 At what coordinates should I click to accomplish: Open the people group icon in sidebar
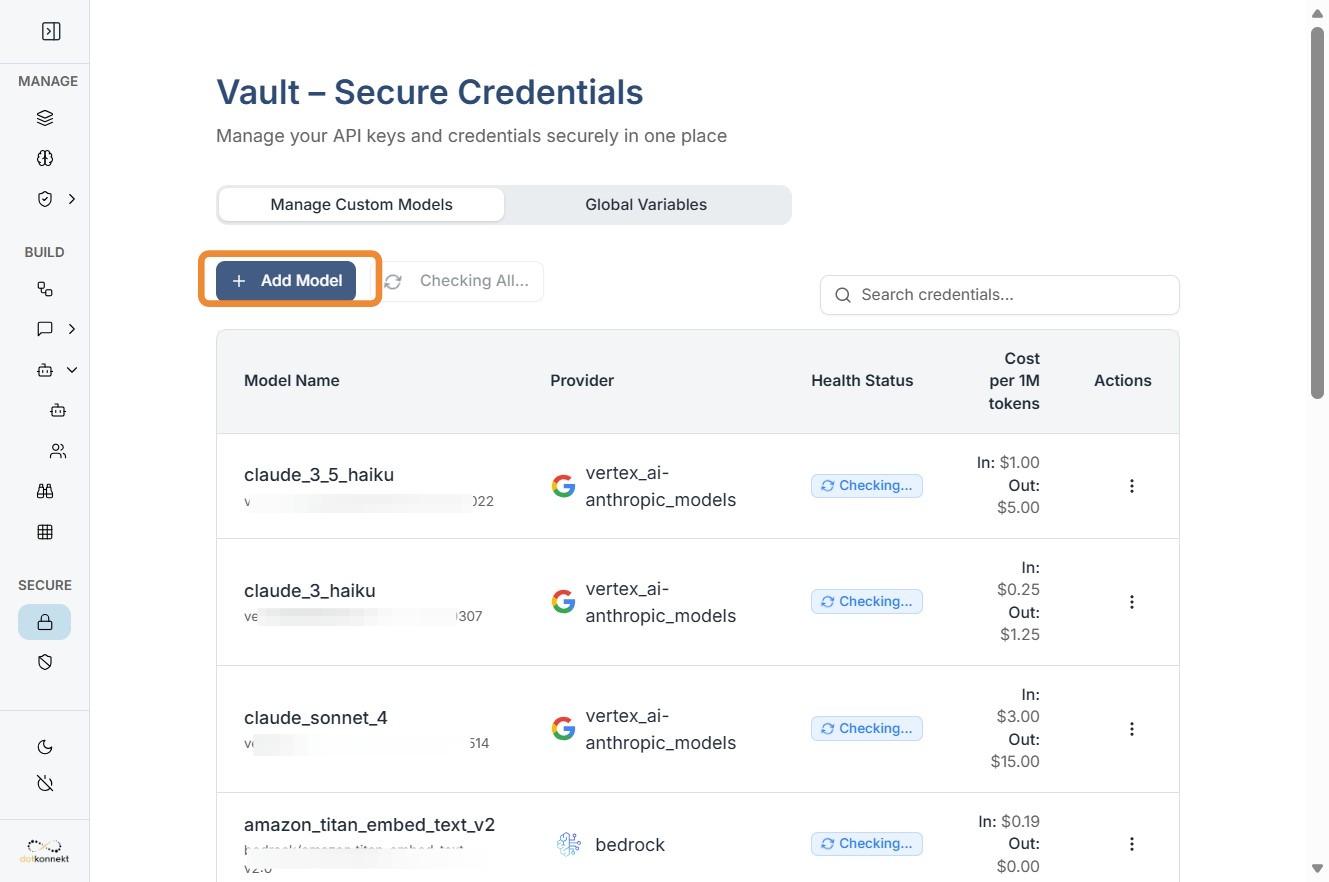click(58, 451)
